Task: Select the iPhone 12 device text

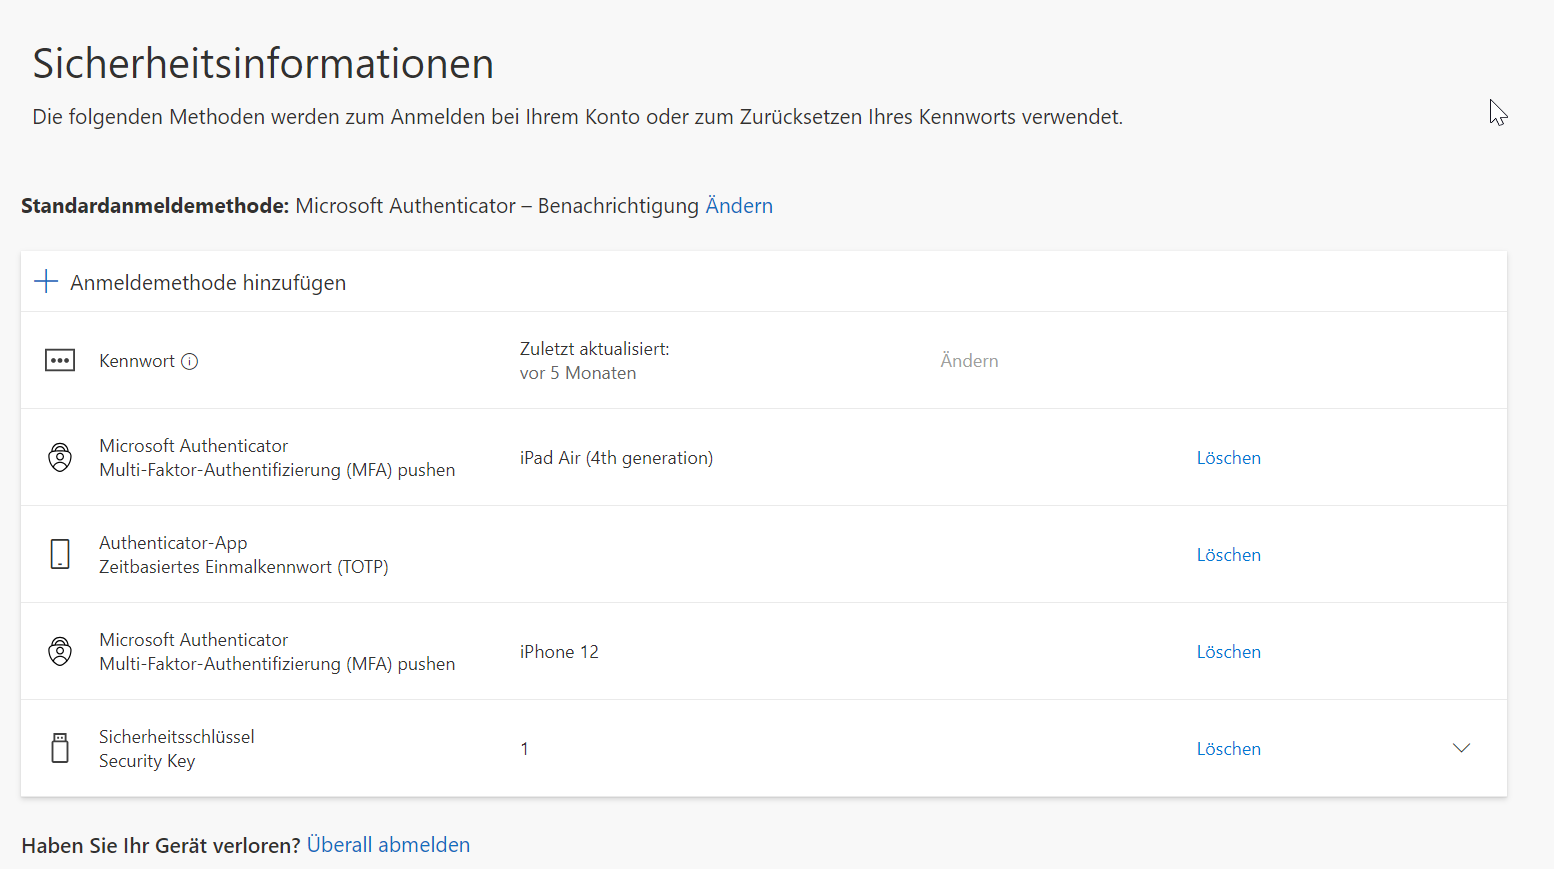Action: coord(559,652)
